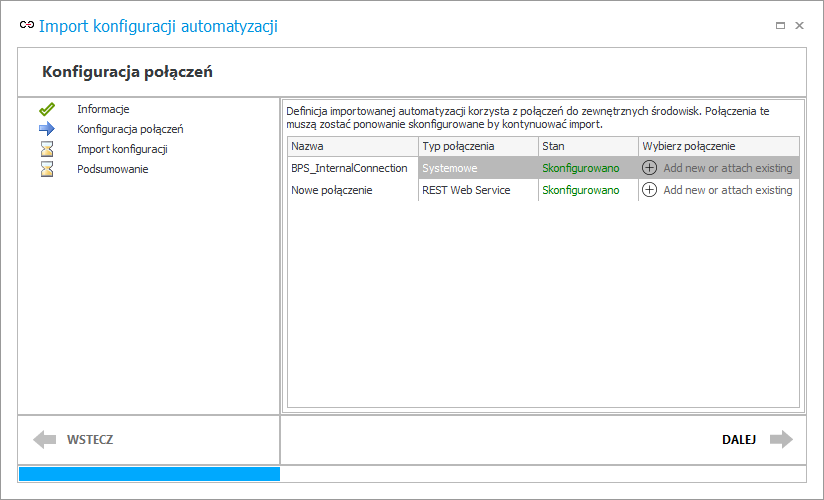Select Podsumowanie step in sidebar
The width and height of the screenshot is (824, 500).
coord(112,169)
